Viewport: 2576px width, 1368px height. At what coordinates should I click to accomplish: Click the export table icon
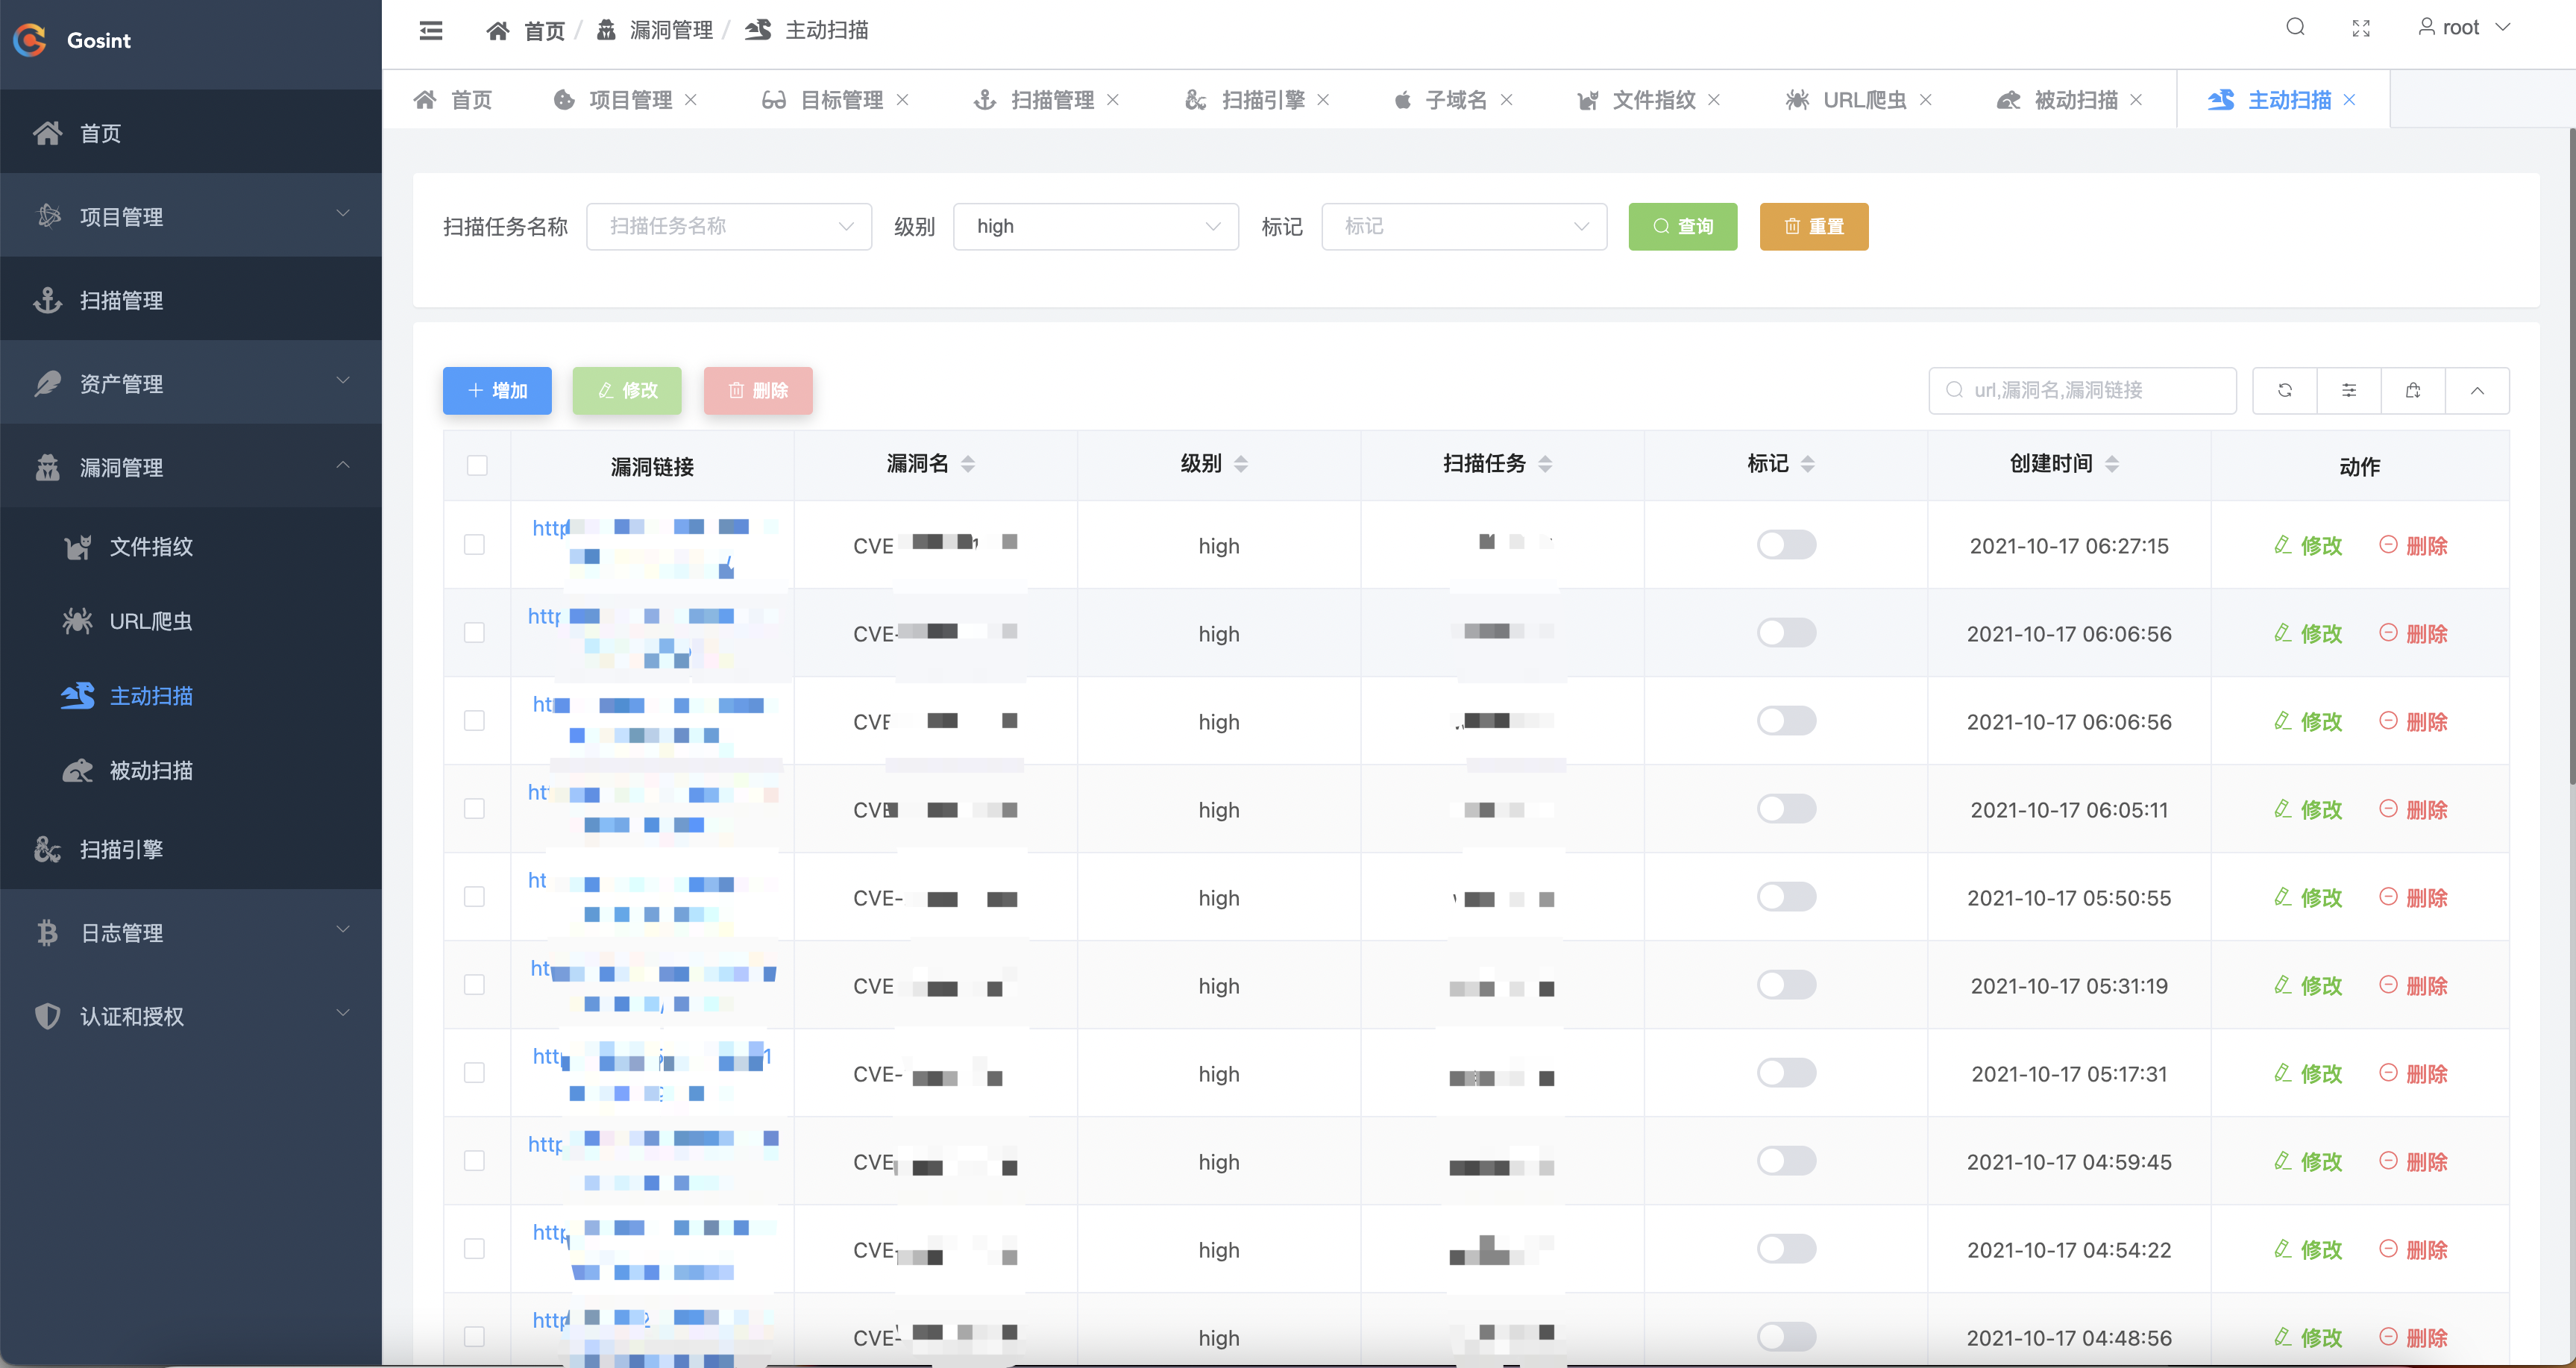click(2413, 390)
